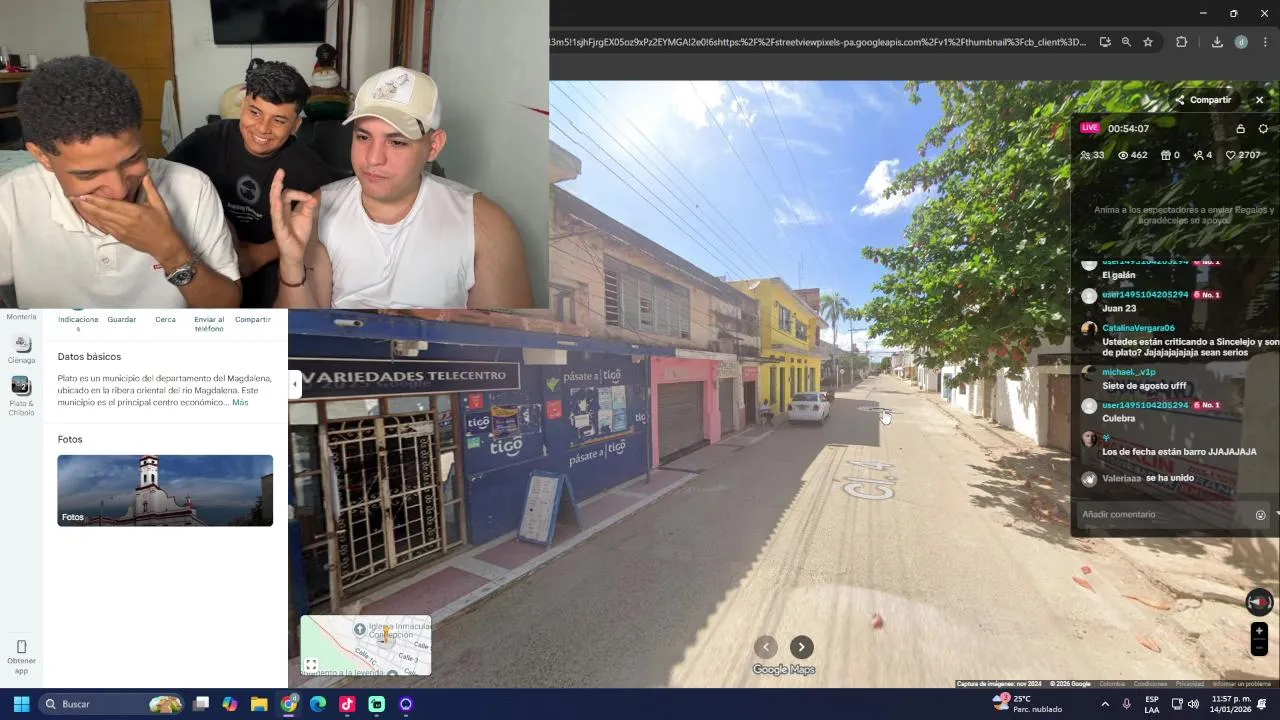Click the 'Juan 23' chat message

pos(1119,309)
